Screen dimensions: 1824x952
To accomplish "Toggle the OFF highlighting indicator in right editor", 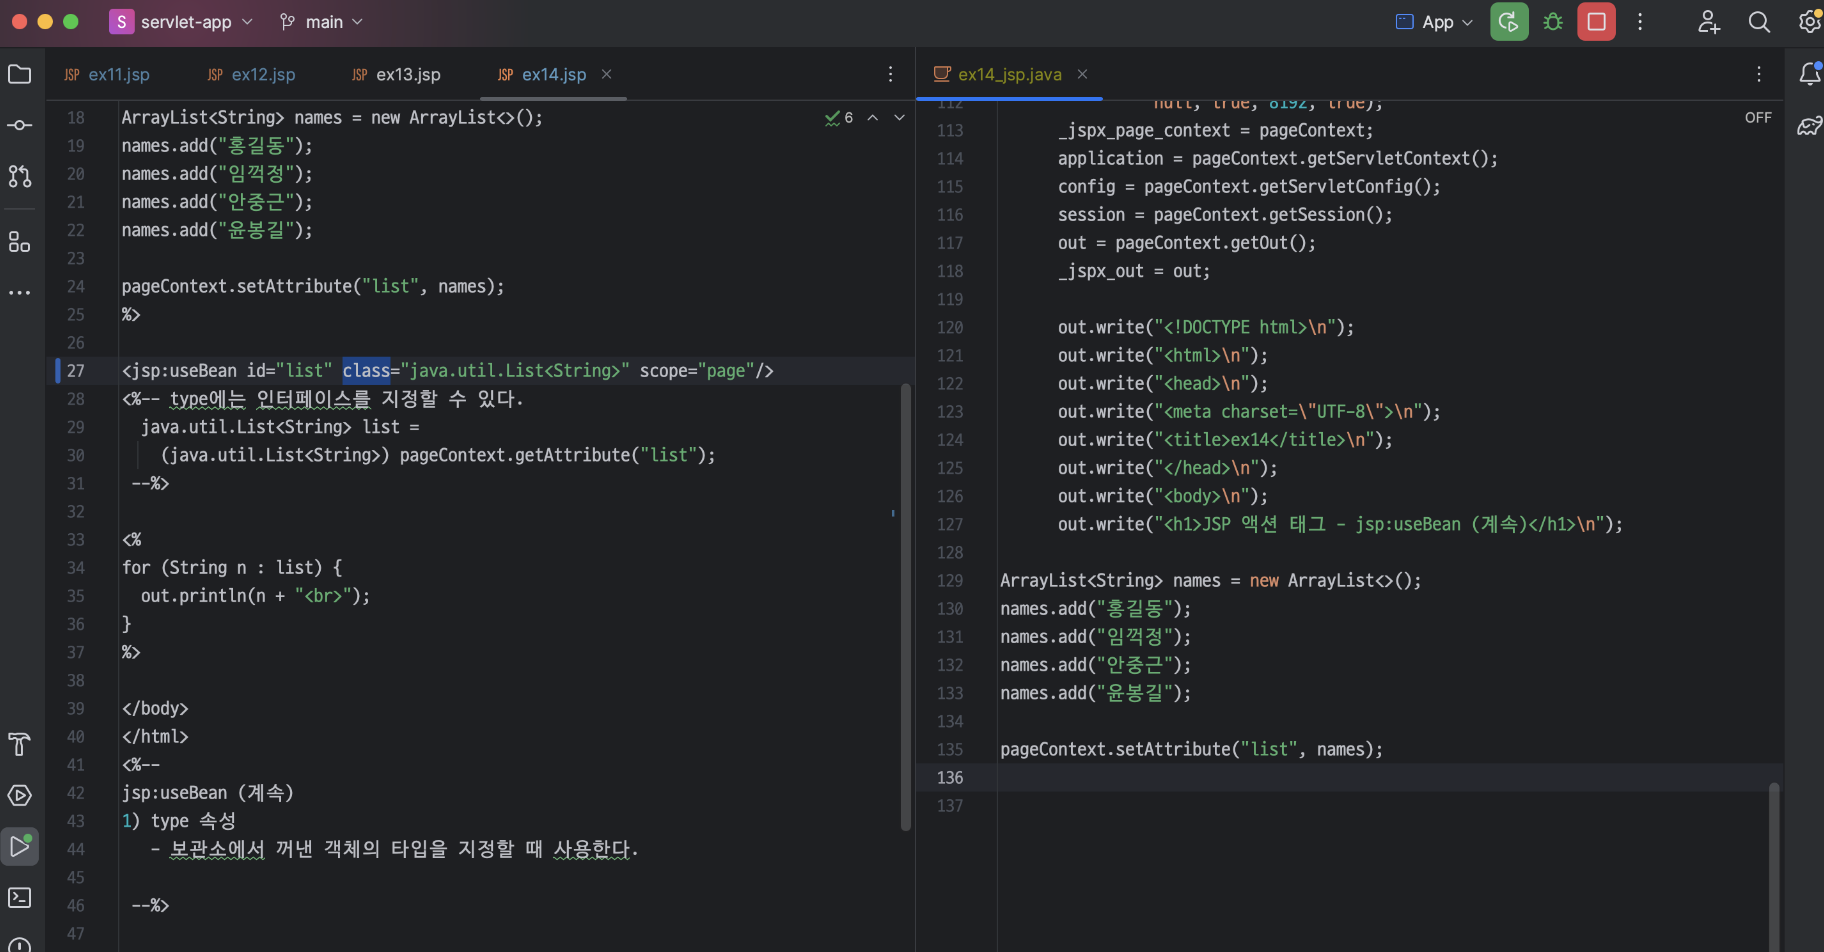I will pyautogui.click(x=1758, y=117).
